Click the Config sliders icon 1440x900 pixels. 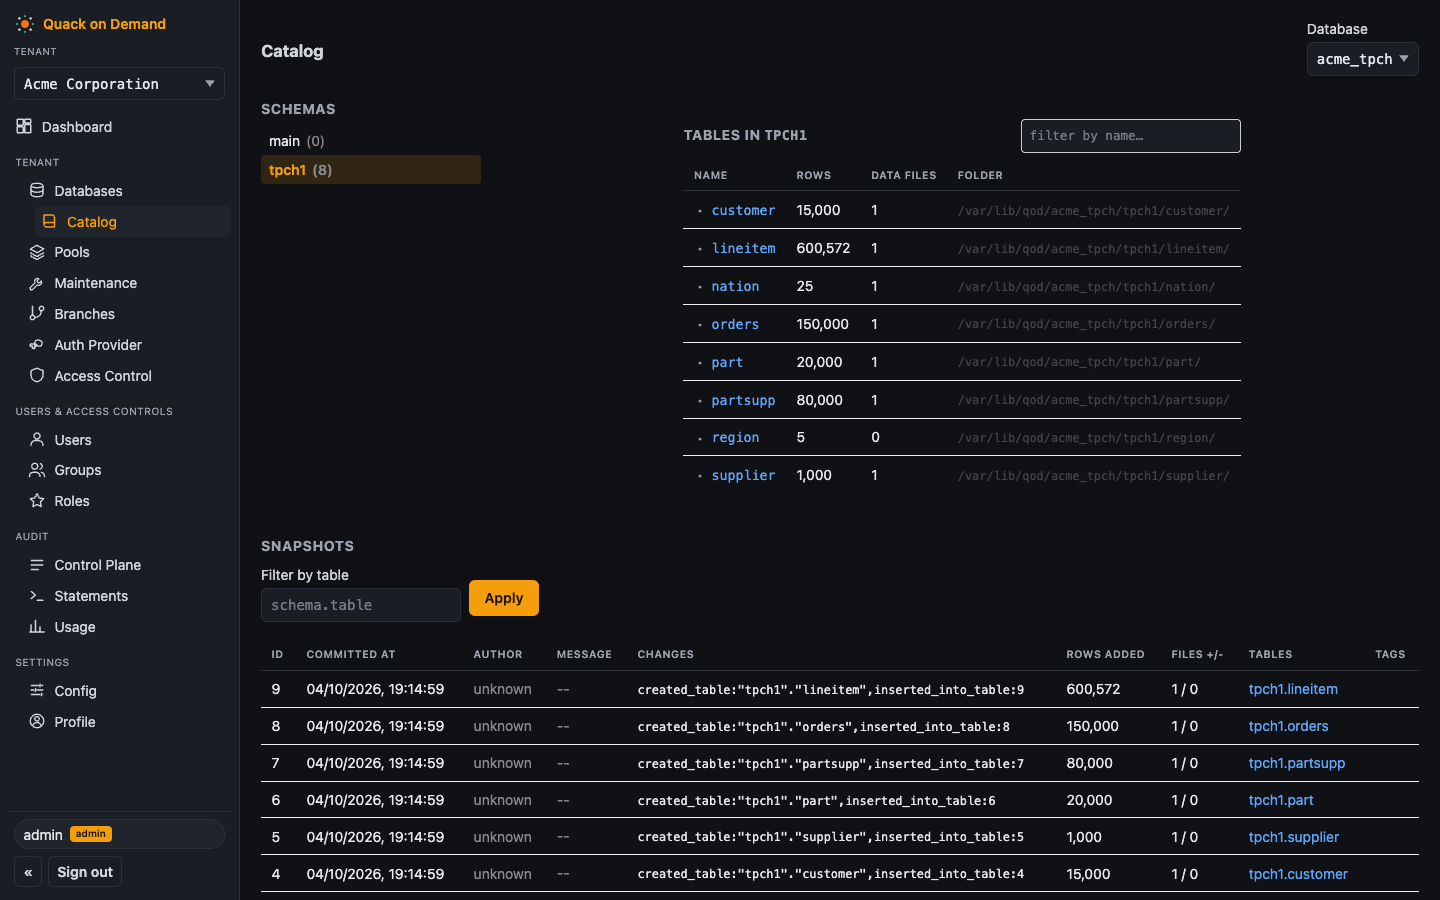37,690
